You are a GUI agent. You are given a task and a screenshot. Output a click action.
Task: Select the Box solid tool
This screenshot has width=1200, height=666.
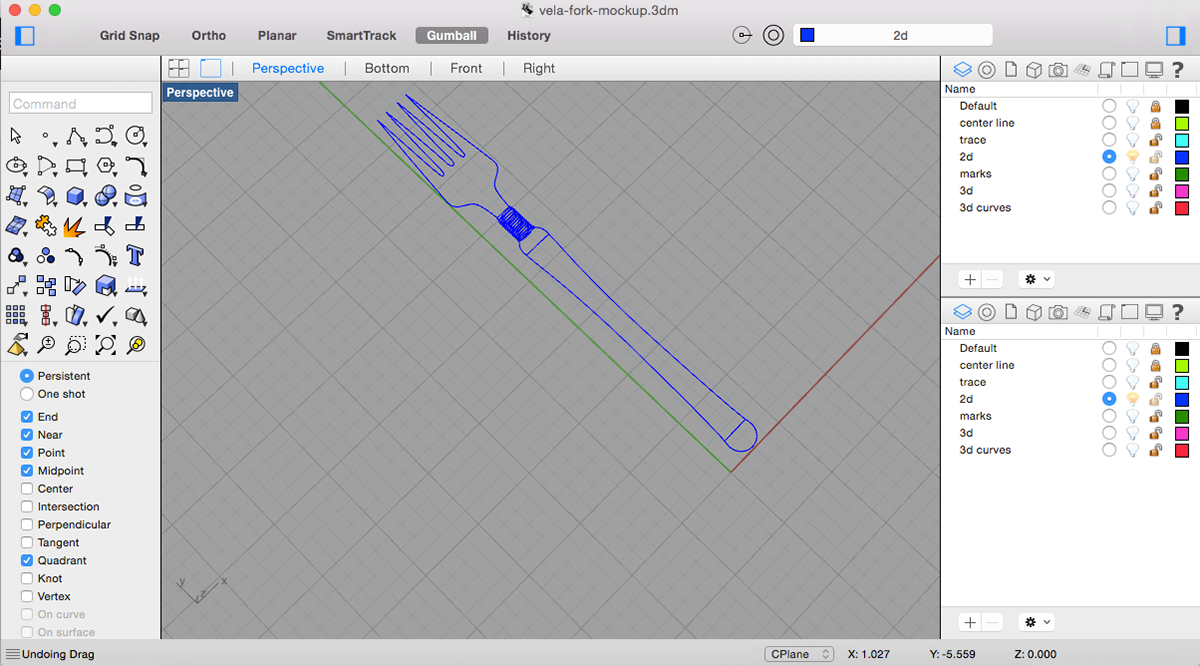coord(76,196)
